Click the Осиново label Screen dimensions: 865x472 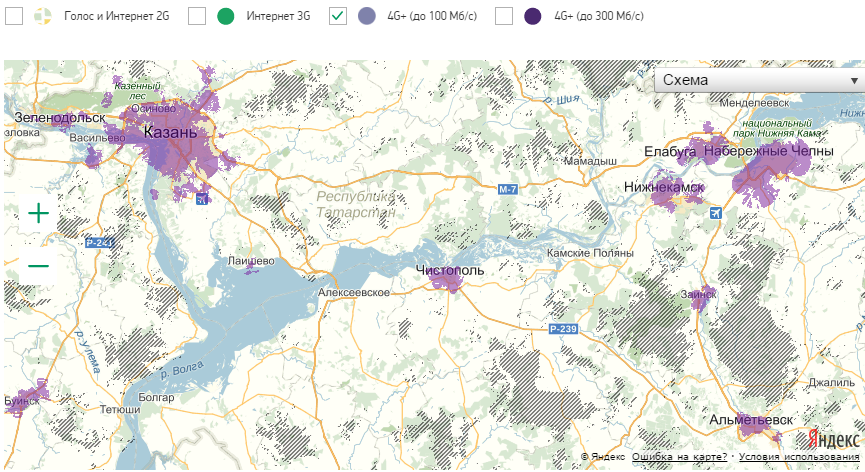tap(154, 108)
